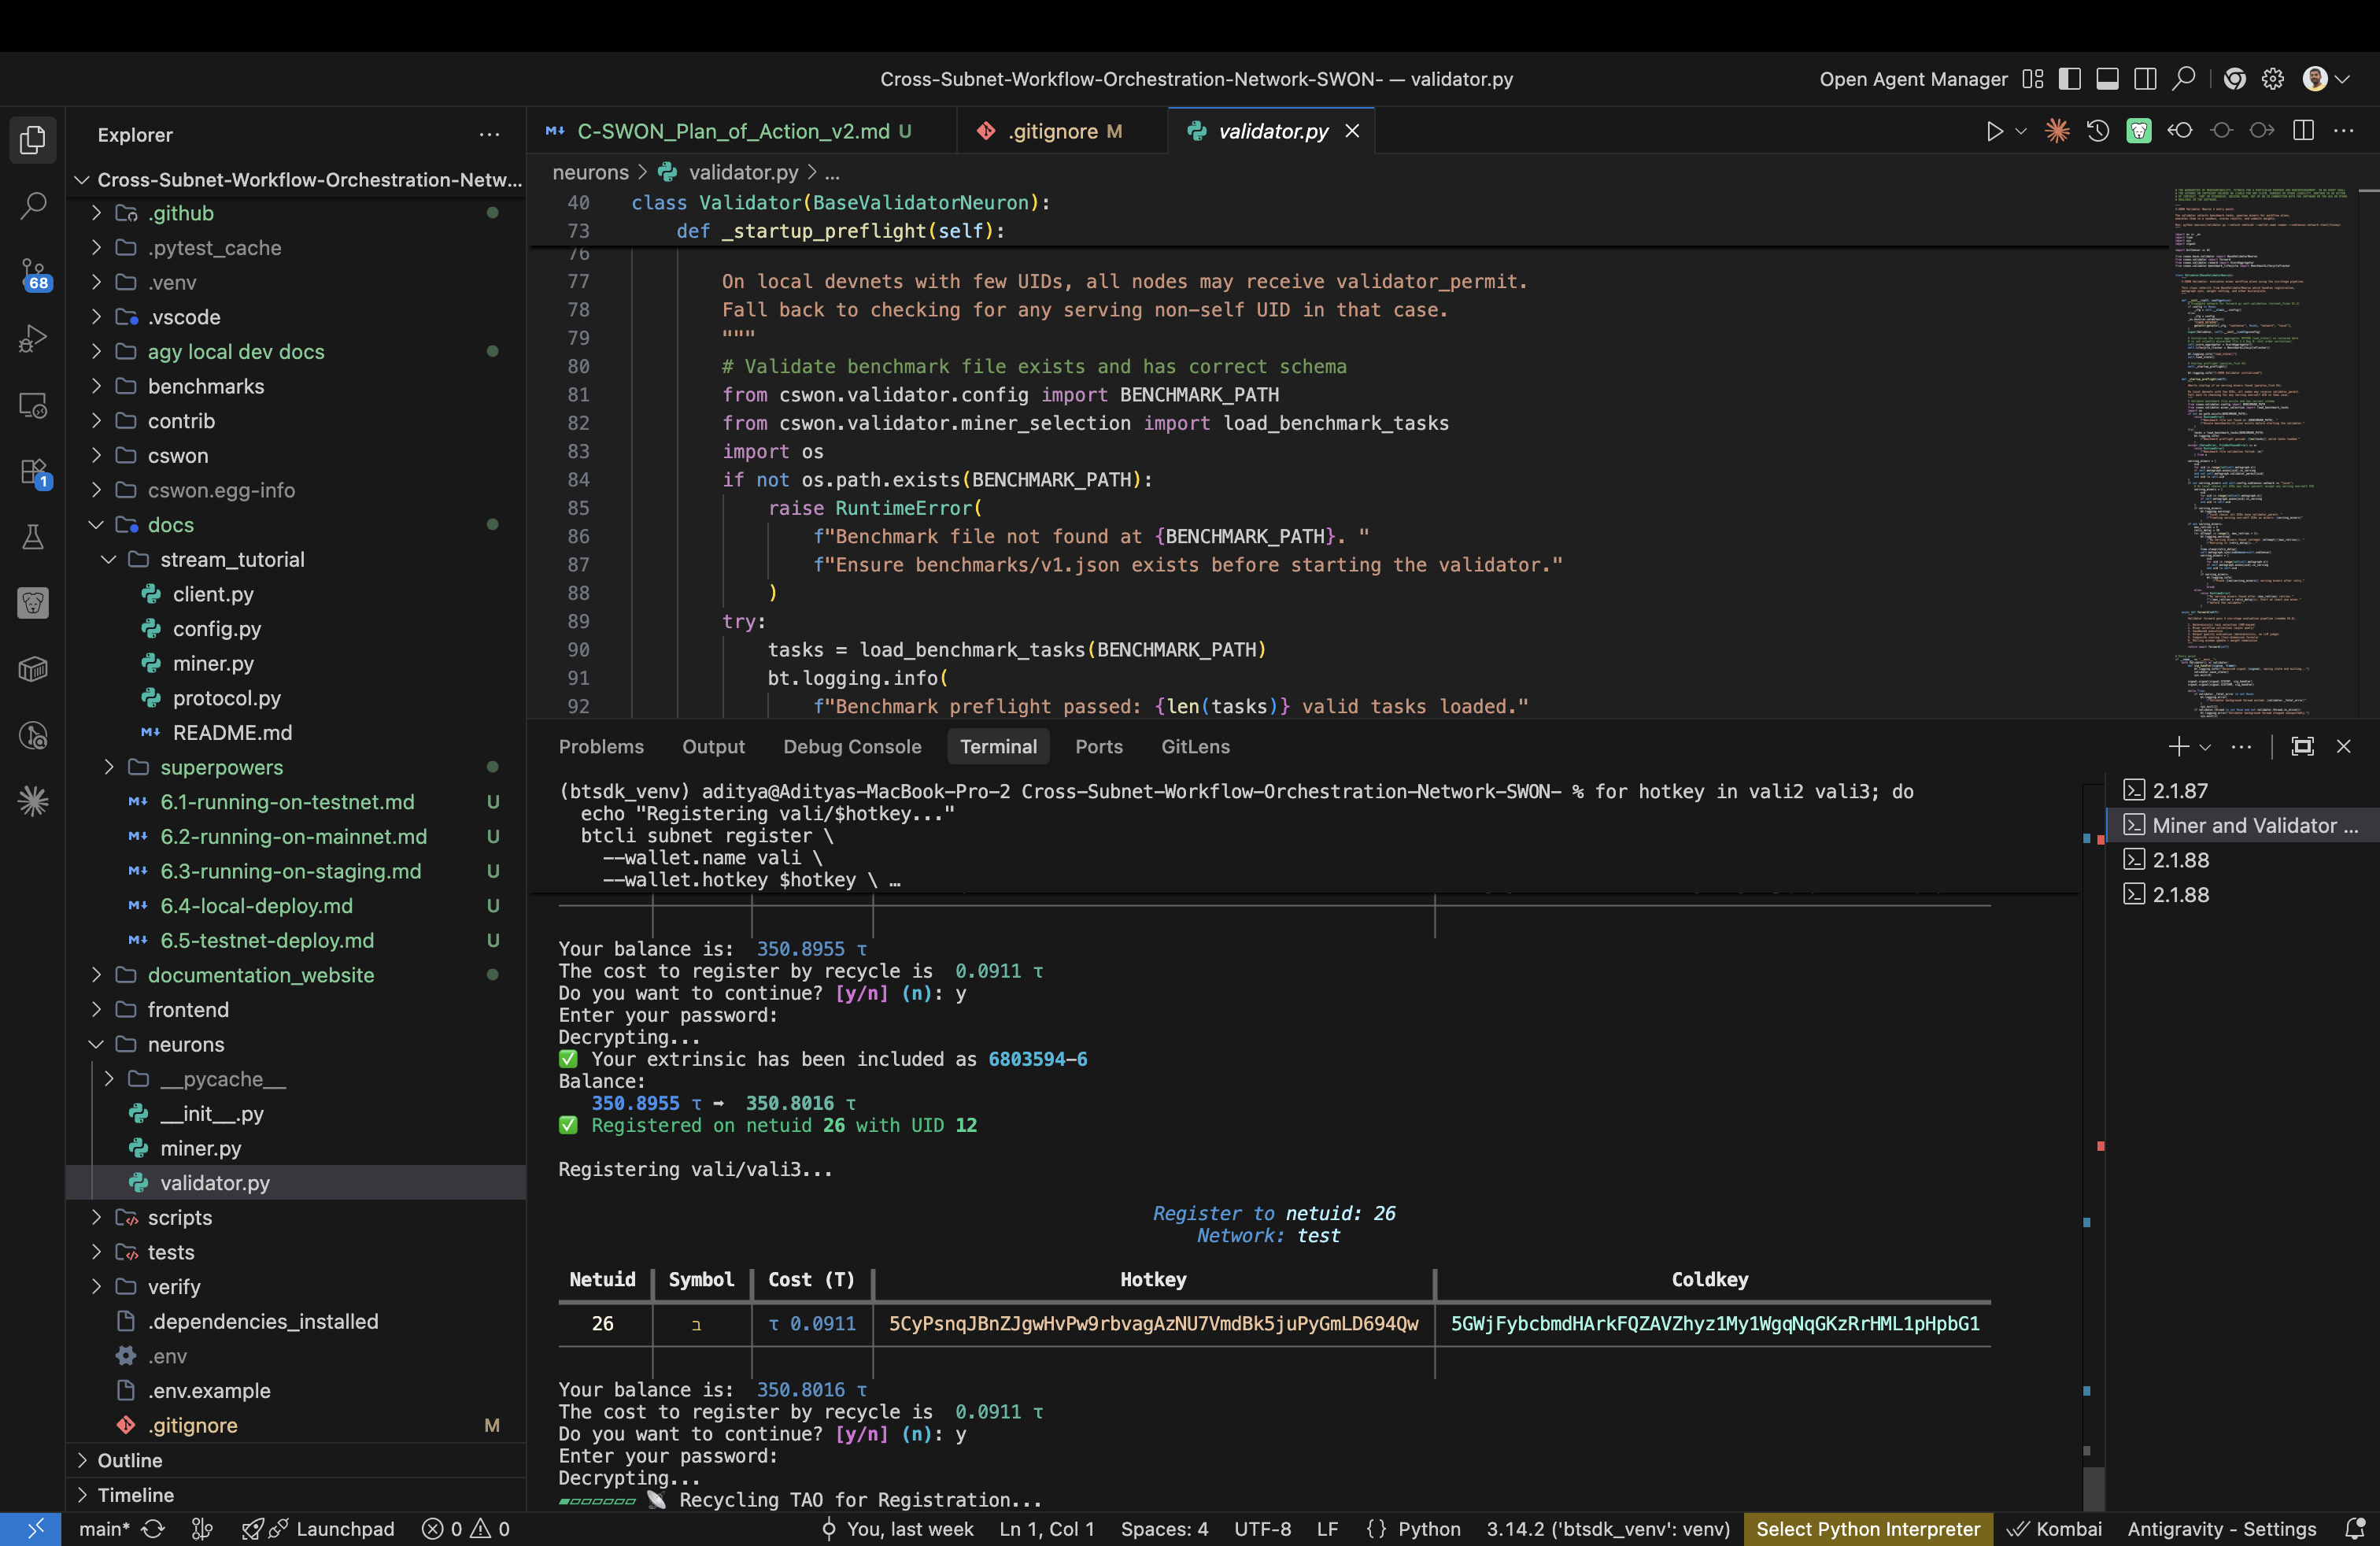Switch to the .gitignore editor tab
The height and width of the screenshot is (1546, 2380).
(x=1053, y=131)
